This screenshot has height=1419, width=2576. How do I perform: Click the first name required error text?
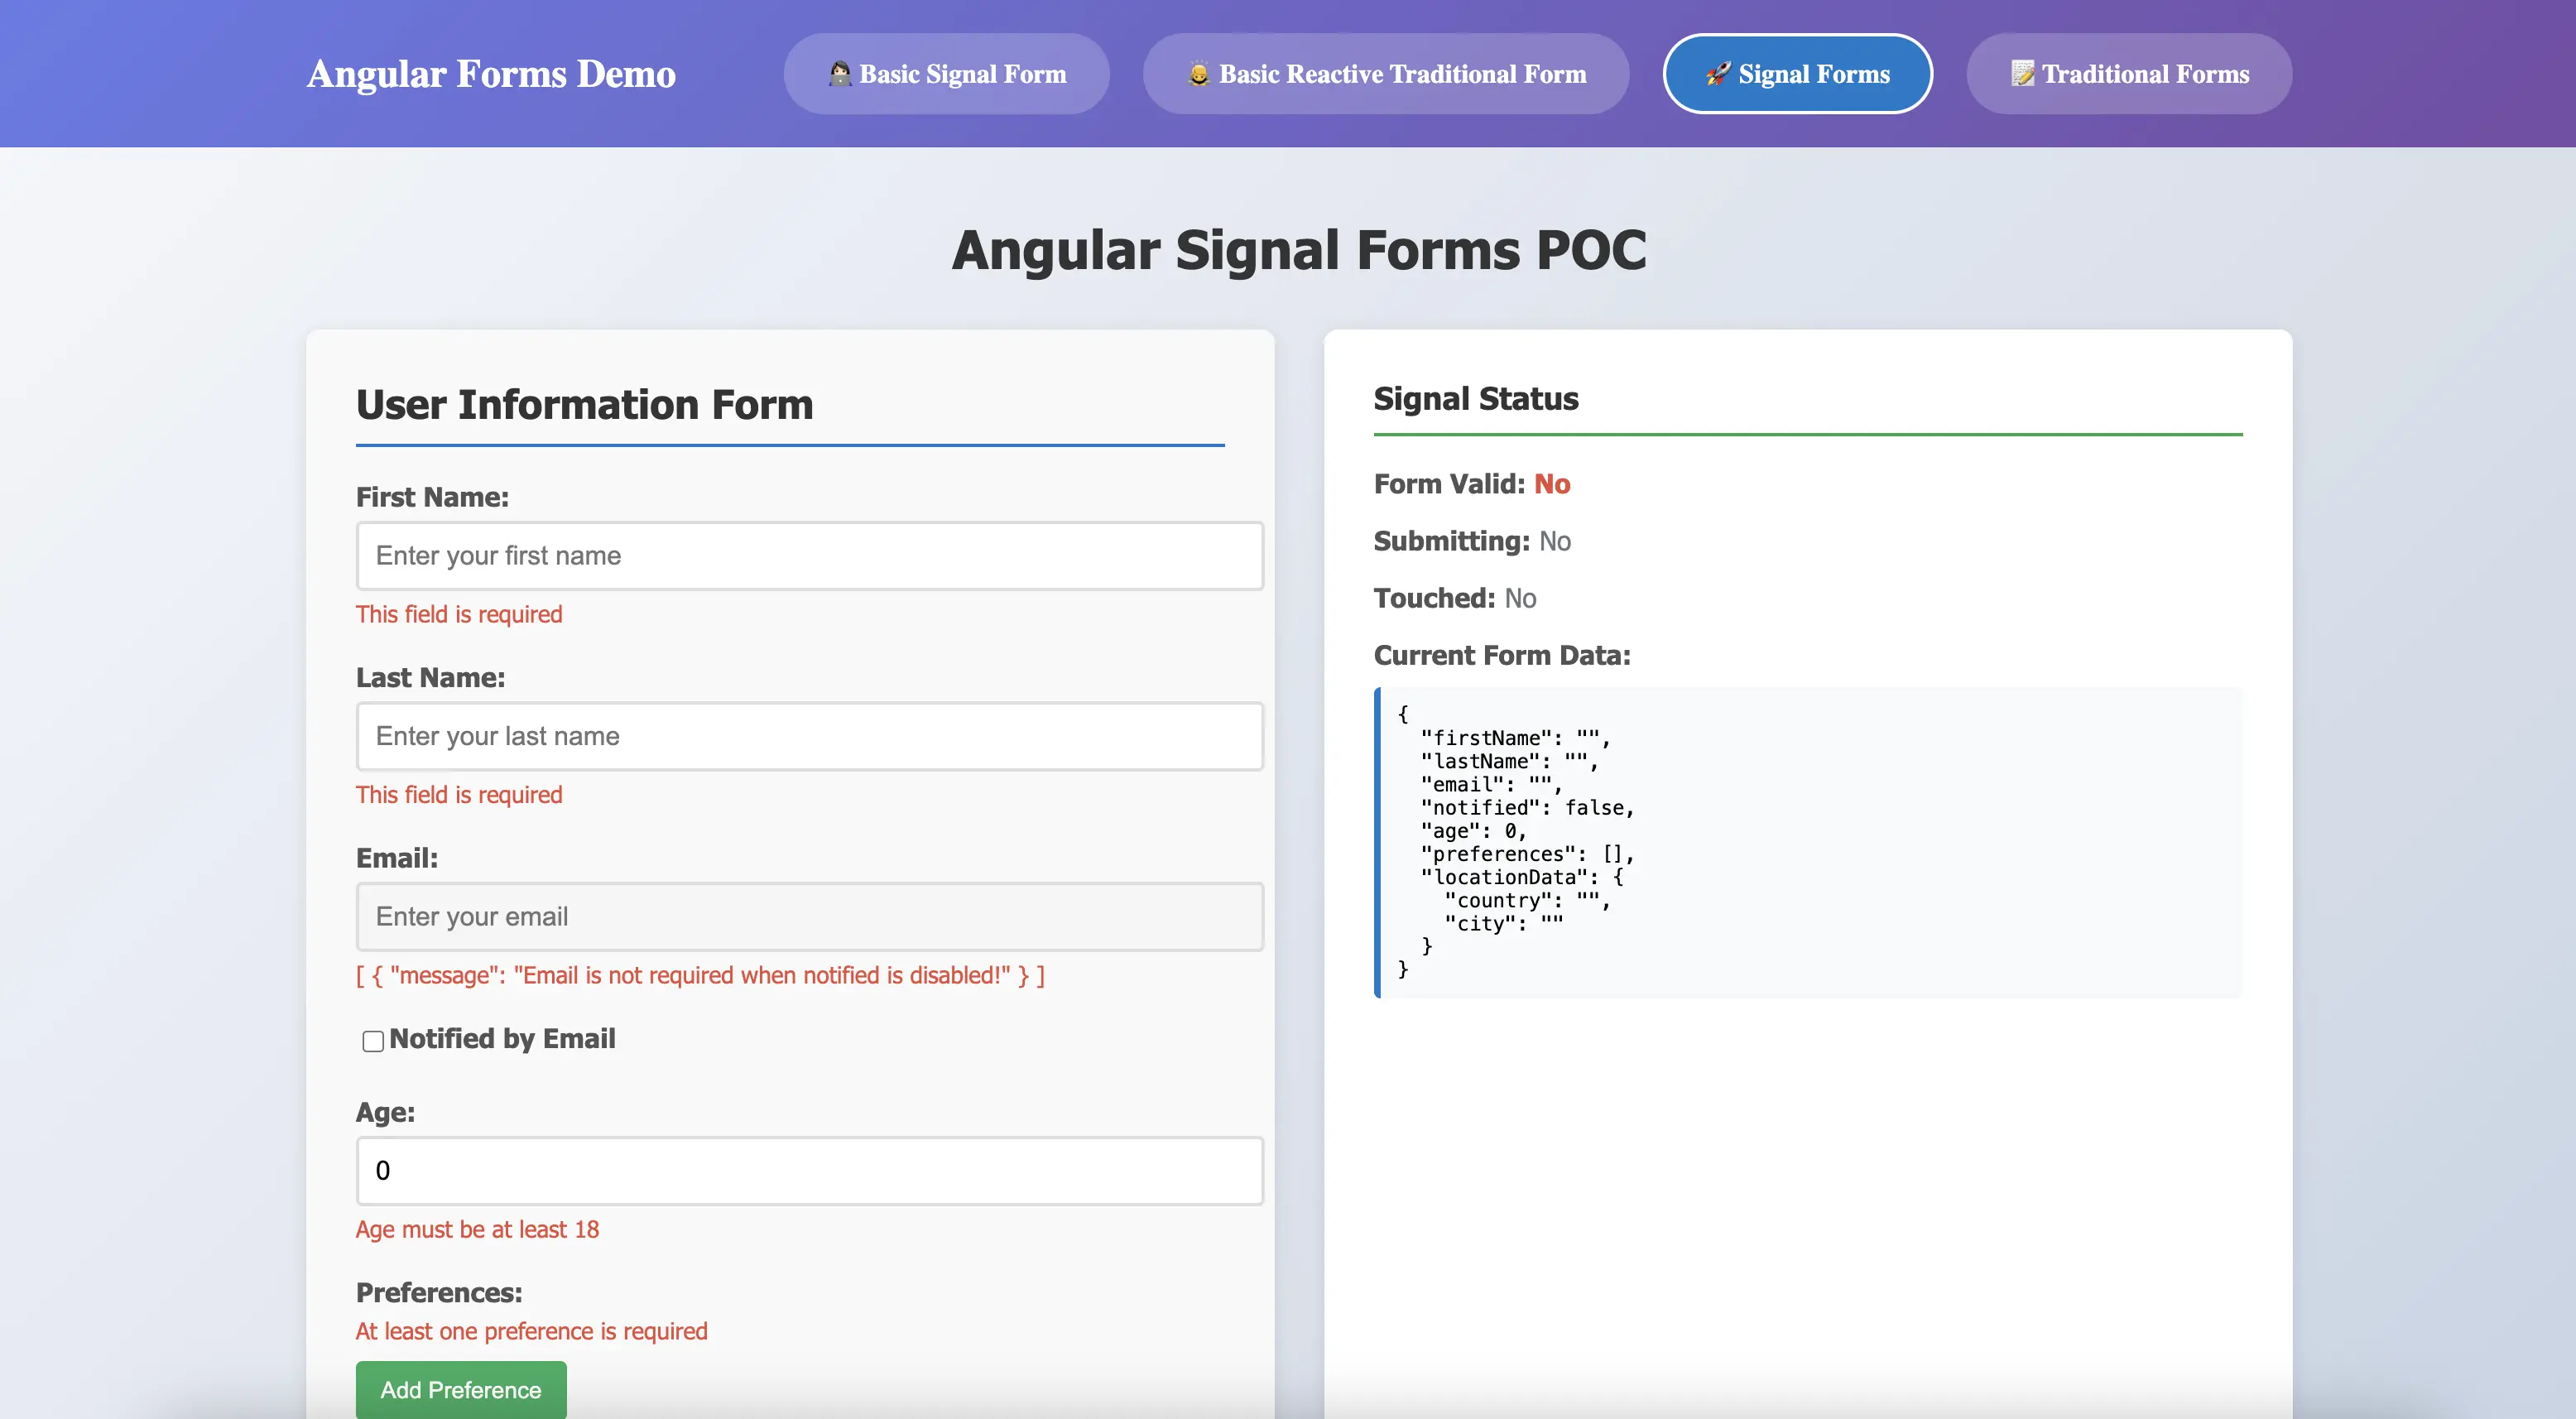point(459,614)
